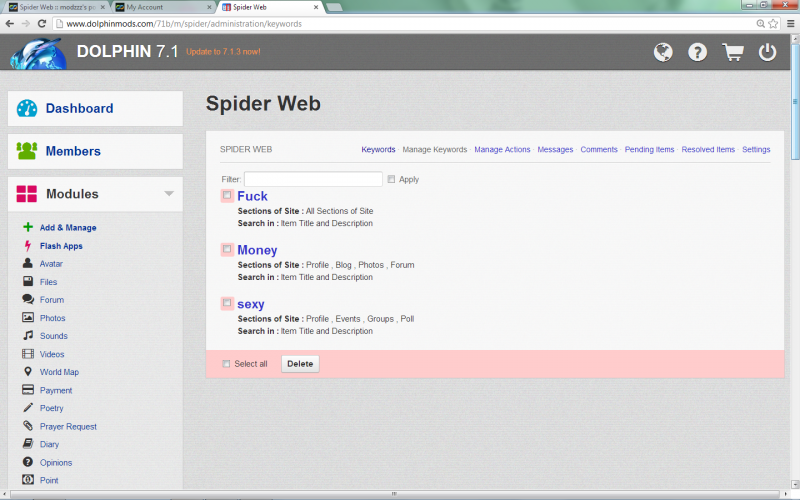Open the help question mark icon
Viewport: 800px width, 500px height.
point(698,52)
